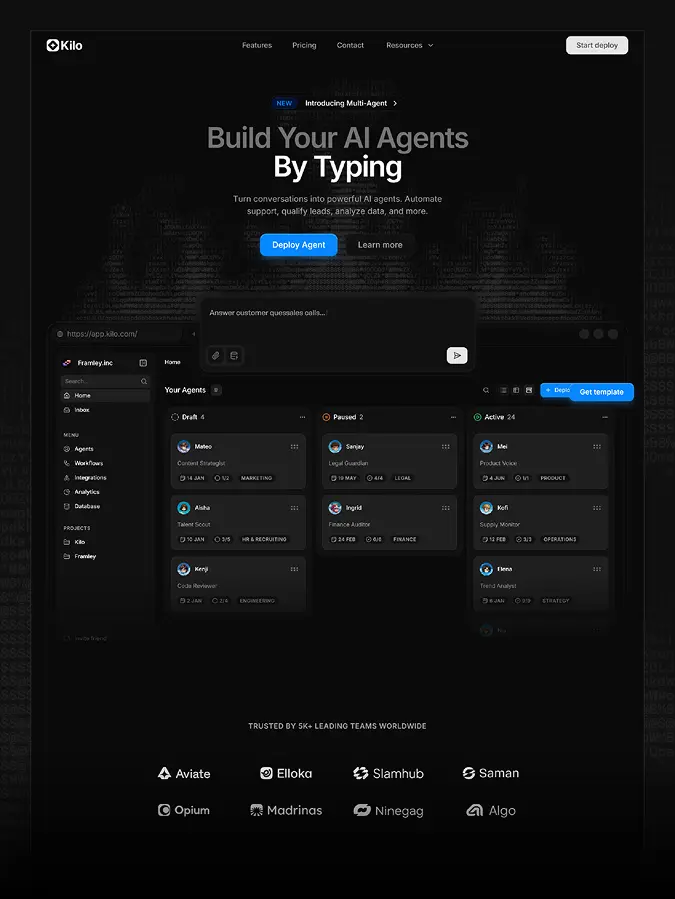Click the LEGAL tag on Sanjay card
Viewport: 675px width, 899px height.
[403, 478]
